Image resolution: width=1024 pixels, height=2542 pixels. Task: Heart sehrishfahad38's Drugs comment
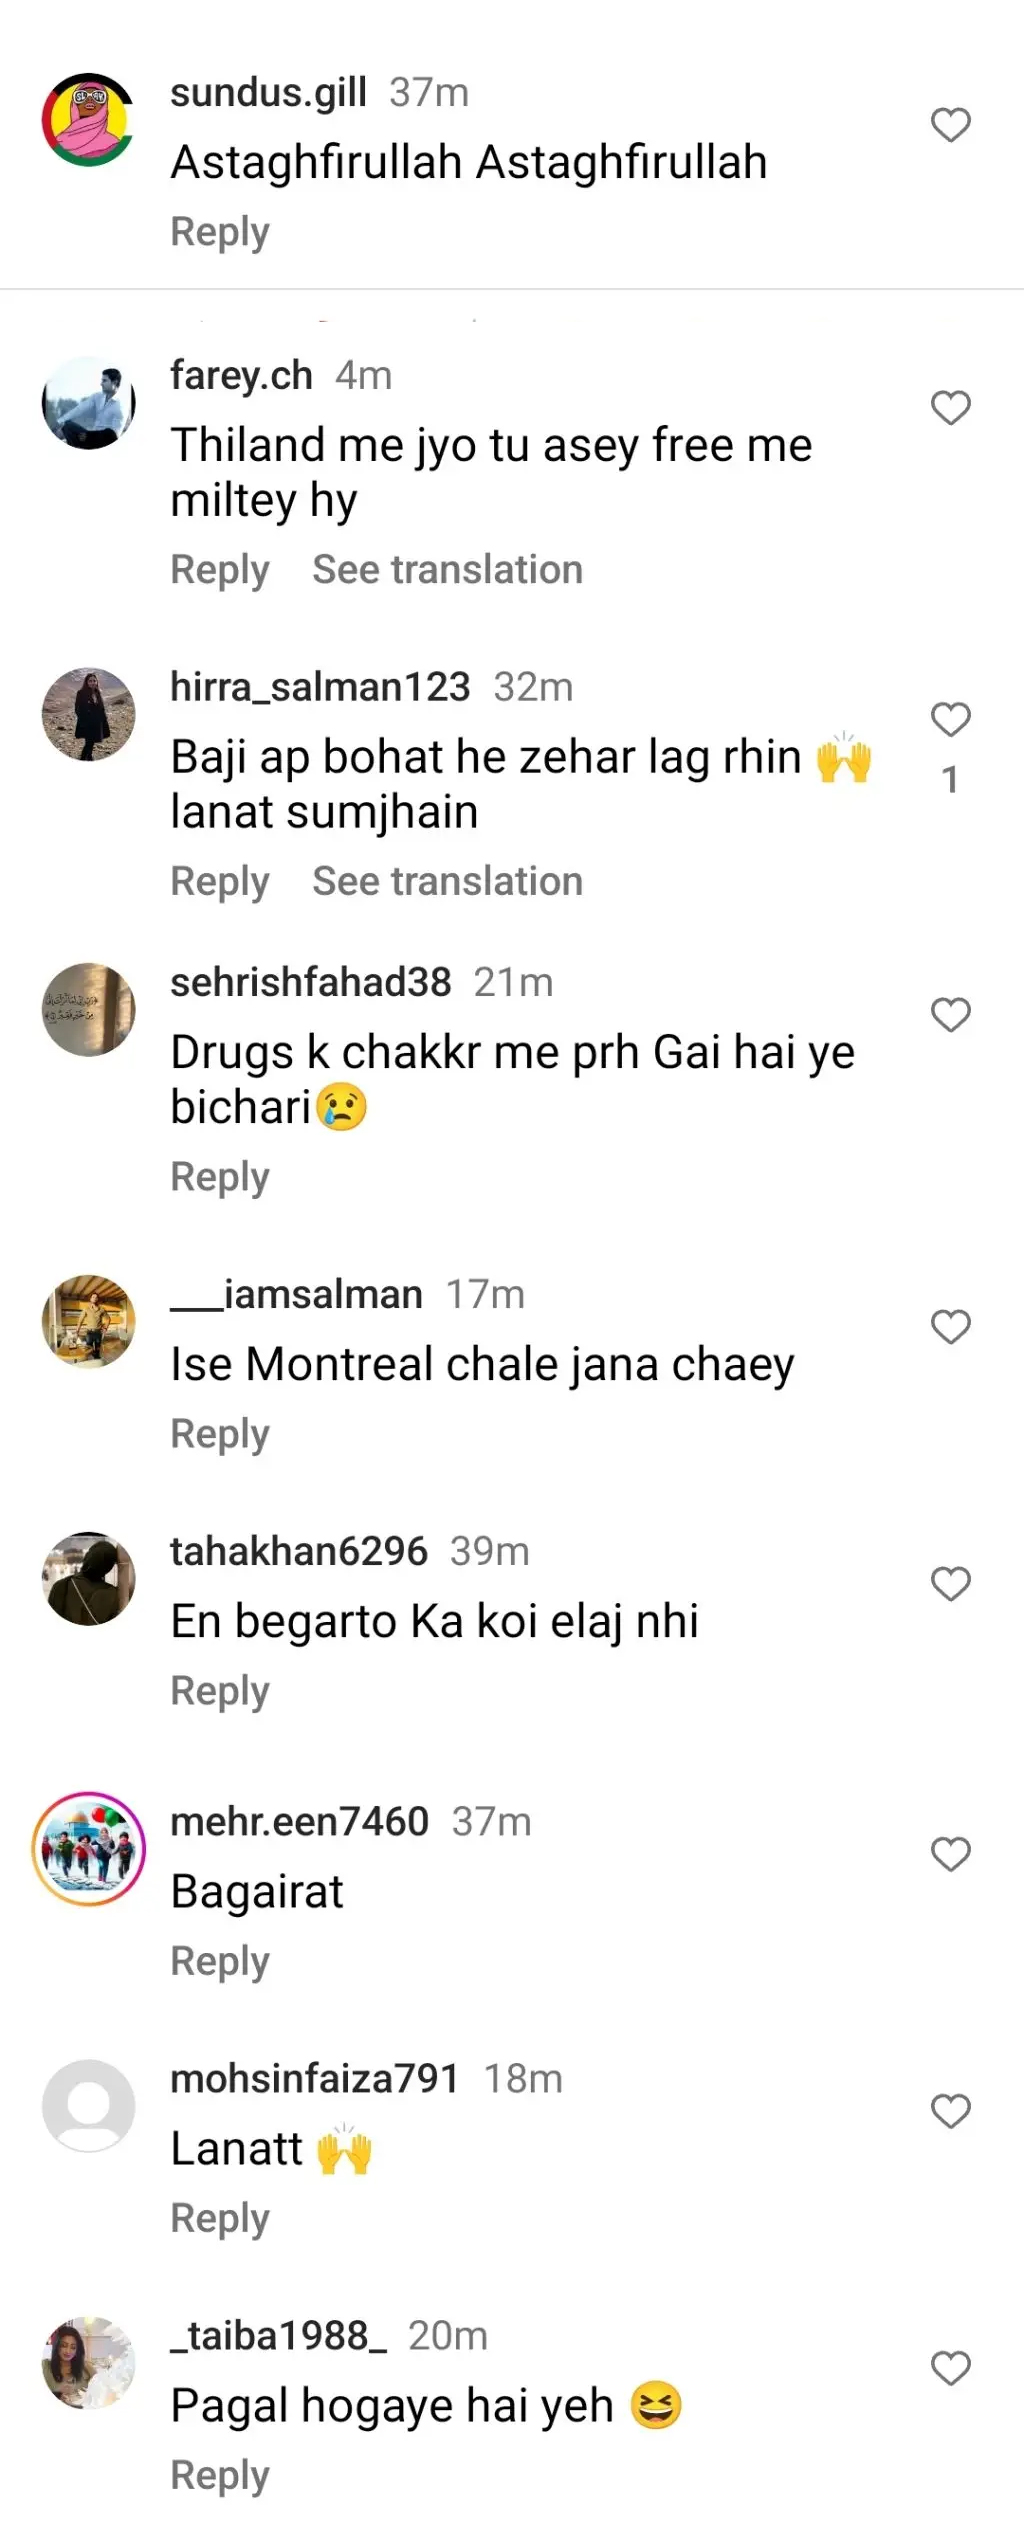click(950, 1015)
